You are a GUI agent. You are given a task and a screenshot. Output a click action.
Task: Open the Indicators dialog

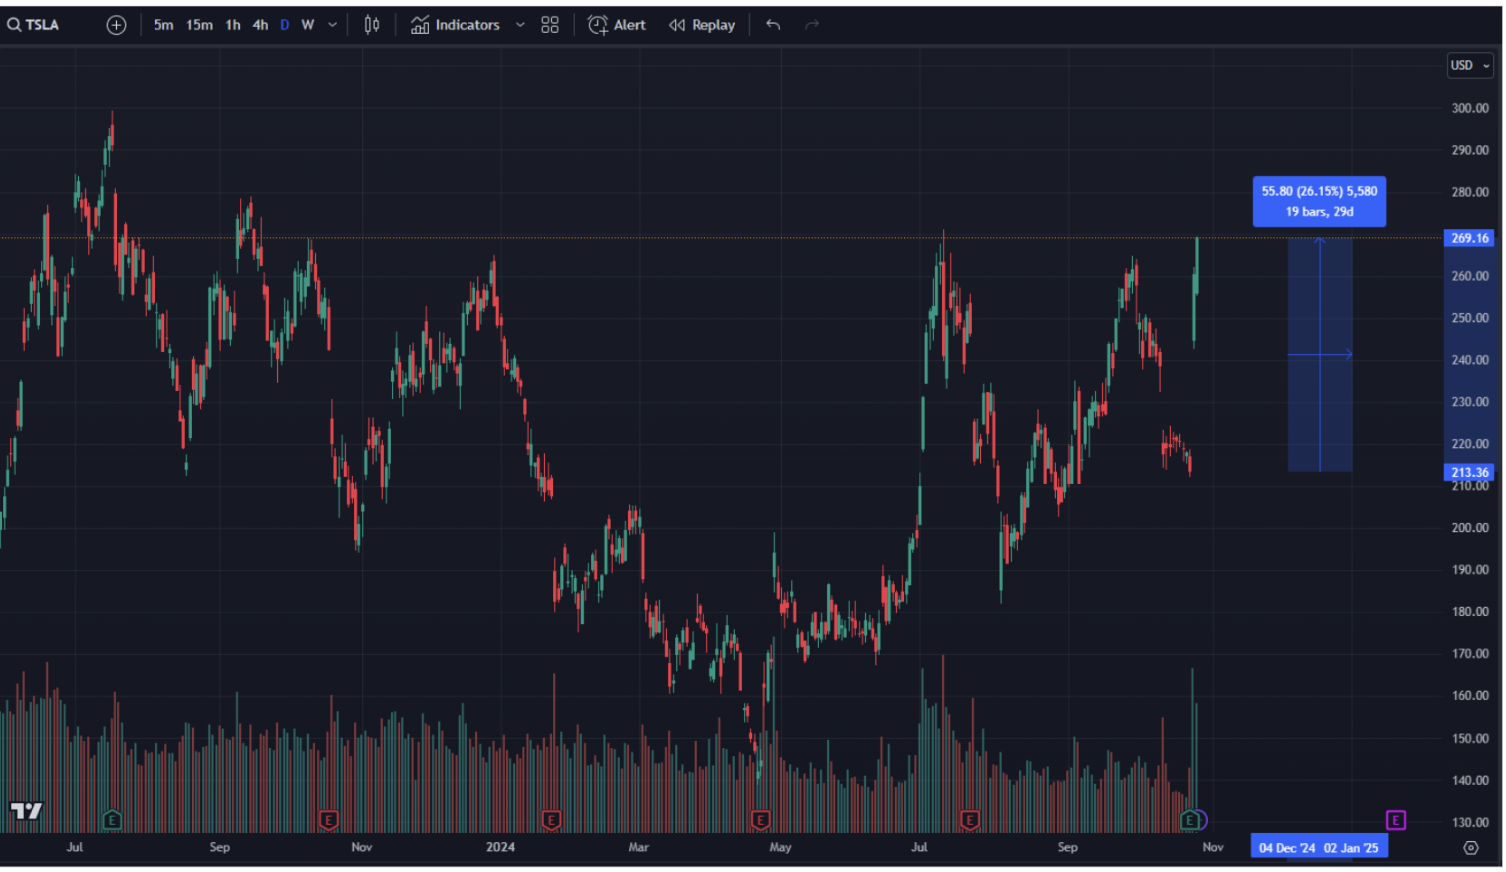[x=455, y=25]
